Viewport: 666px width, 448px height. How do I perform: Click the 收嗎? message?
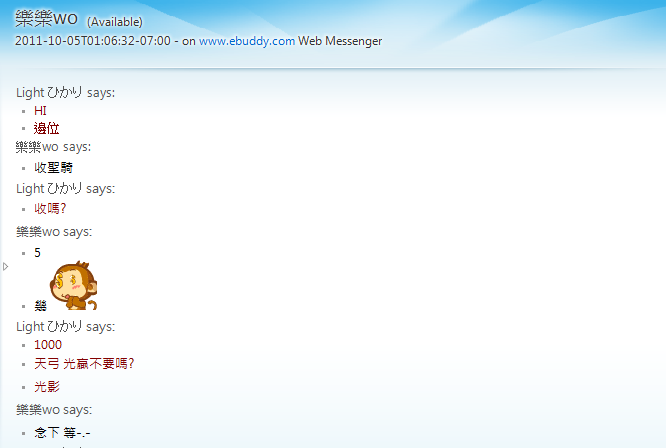point(50,208)
